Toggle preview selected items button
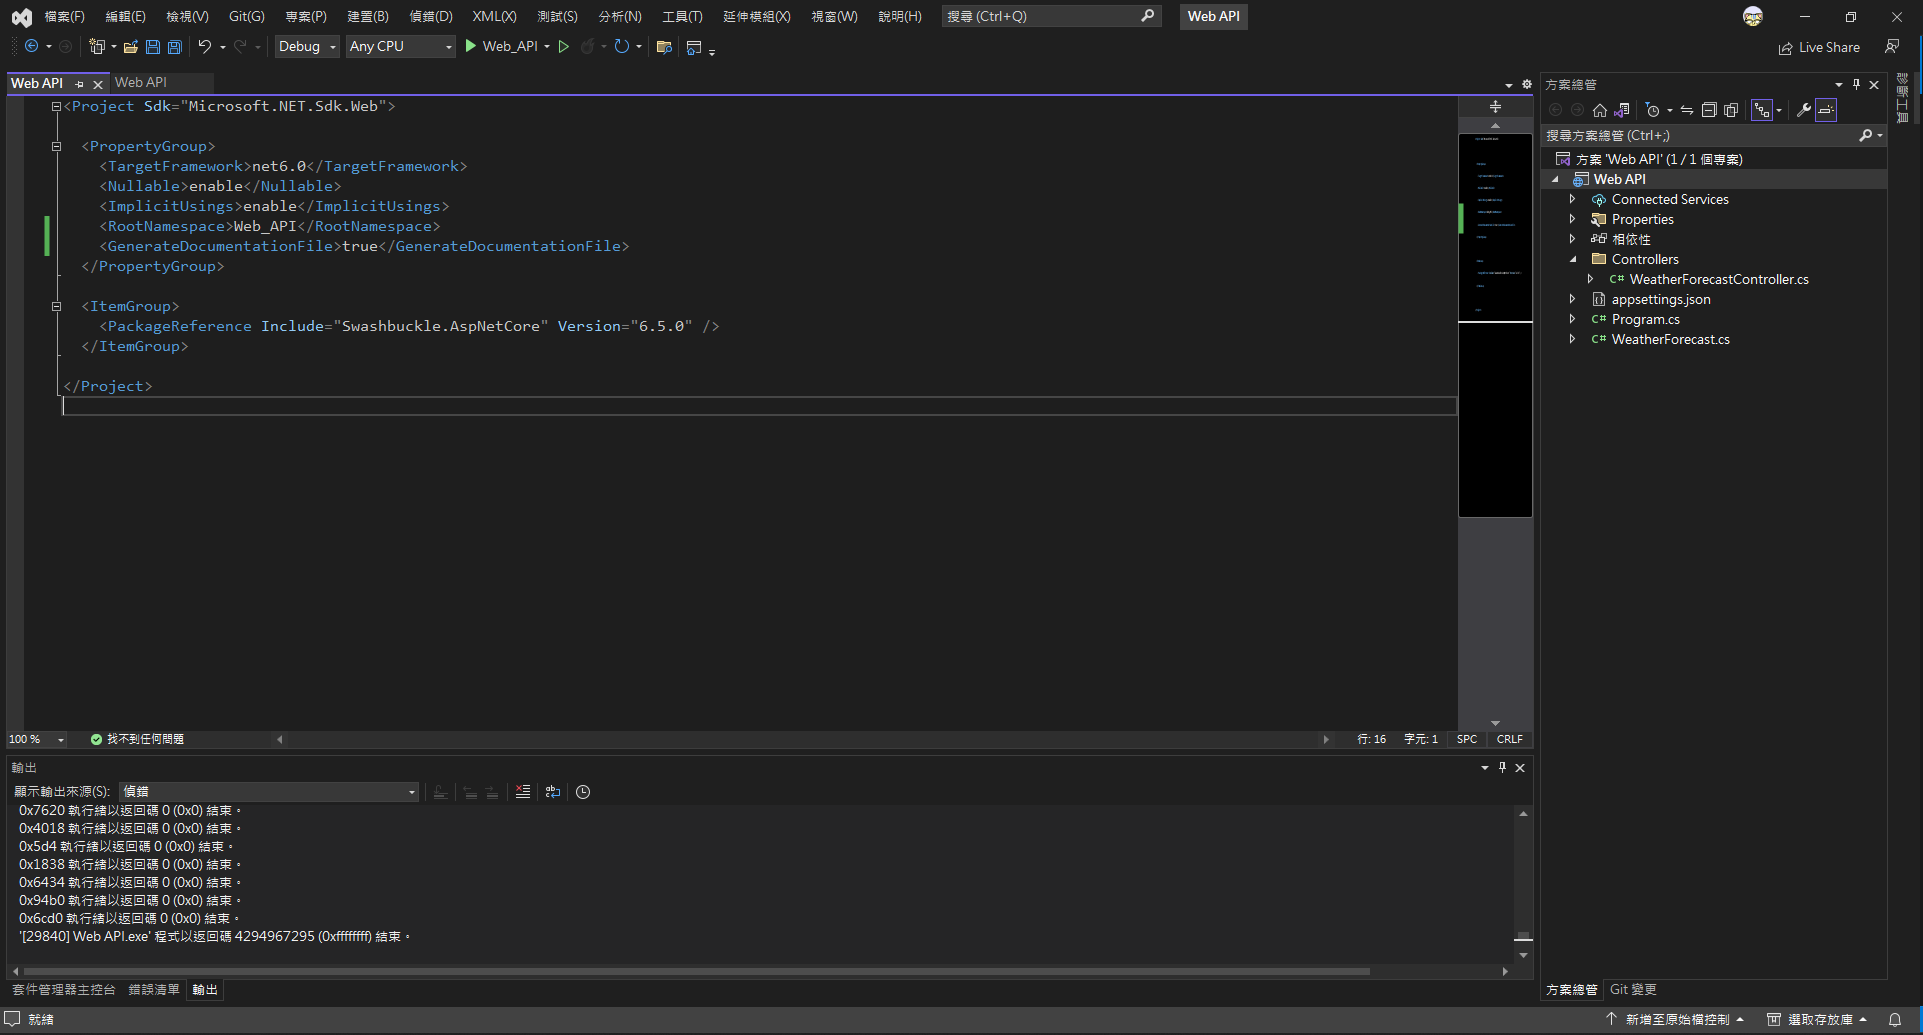The width and height of the screenshot is (1923, 1035). pyautogui.click(x=1826, y=110)
